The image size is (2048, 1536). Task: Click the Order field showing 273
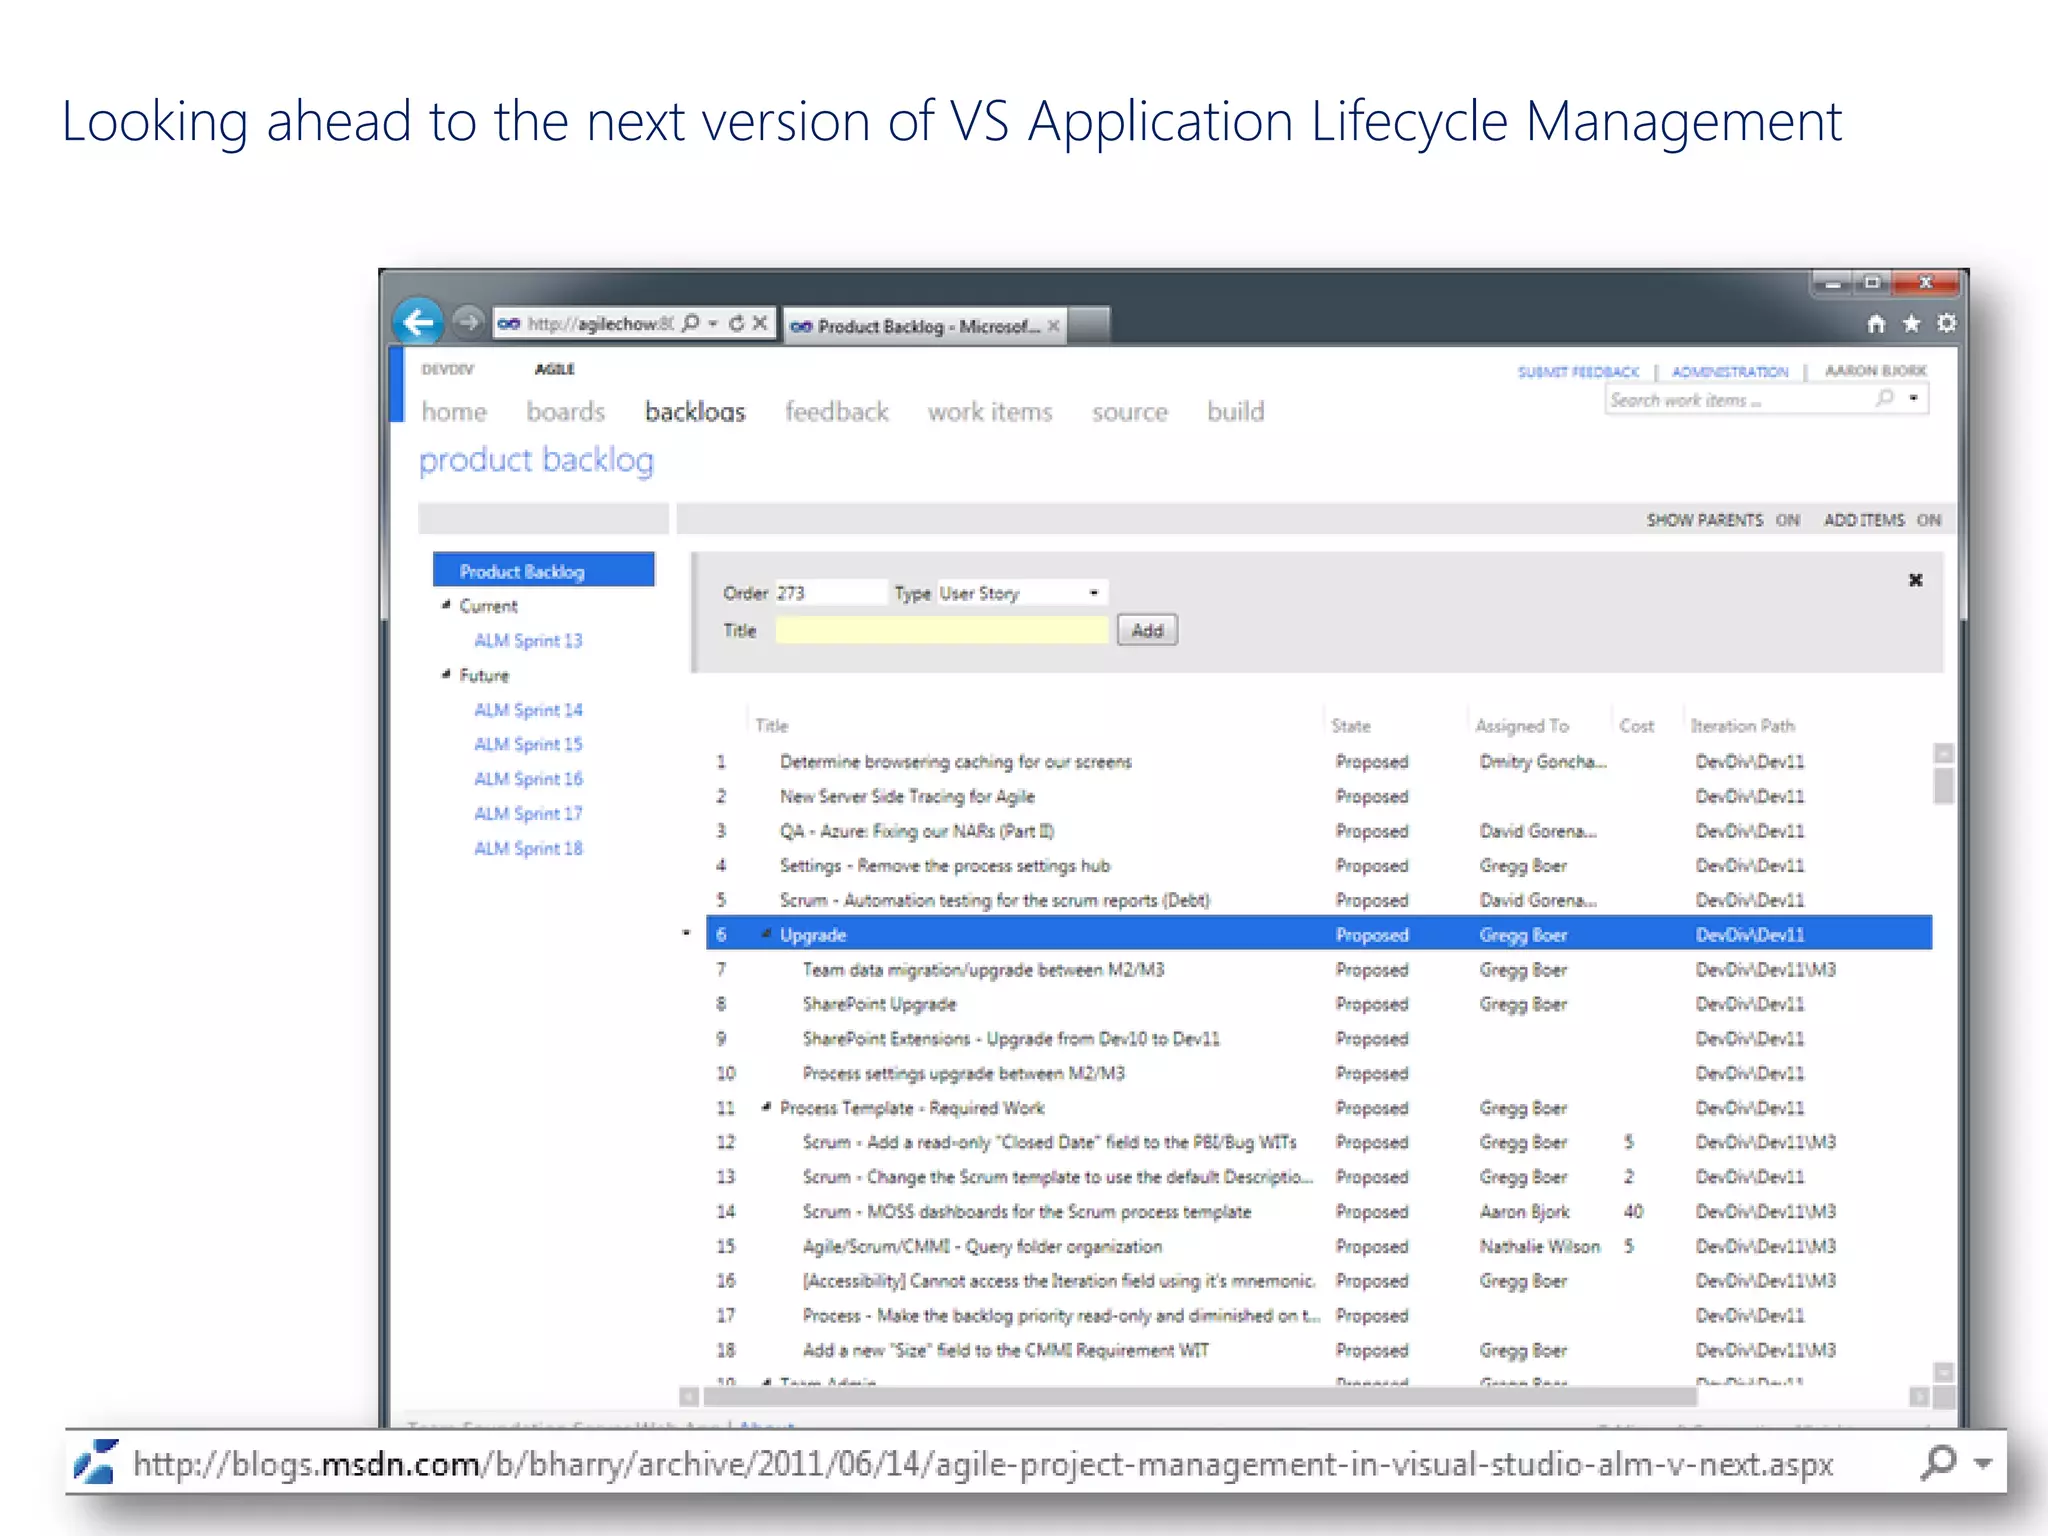pyautogui.click(x=831, y=593)
